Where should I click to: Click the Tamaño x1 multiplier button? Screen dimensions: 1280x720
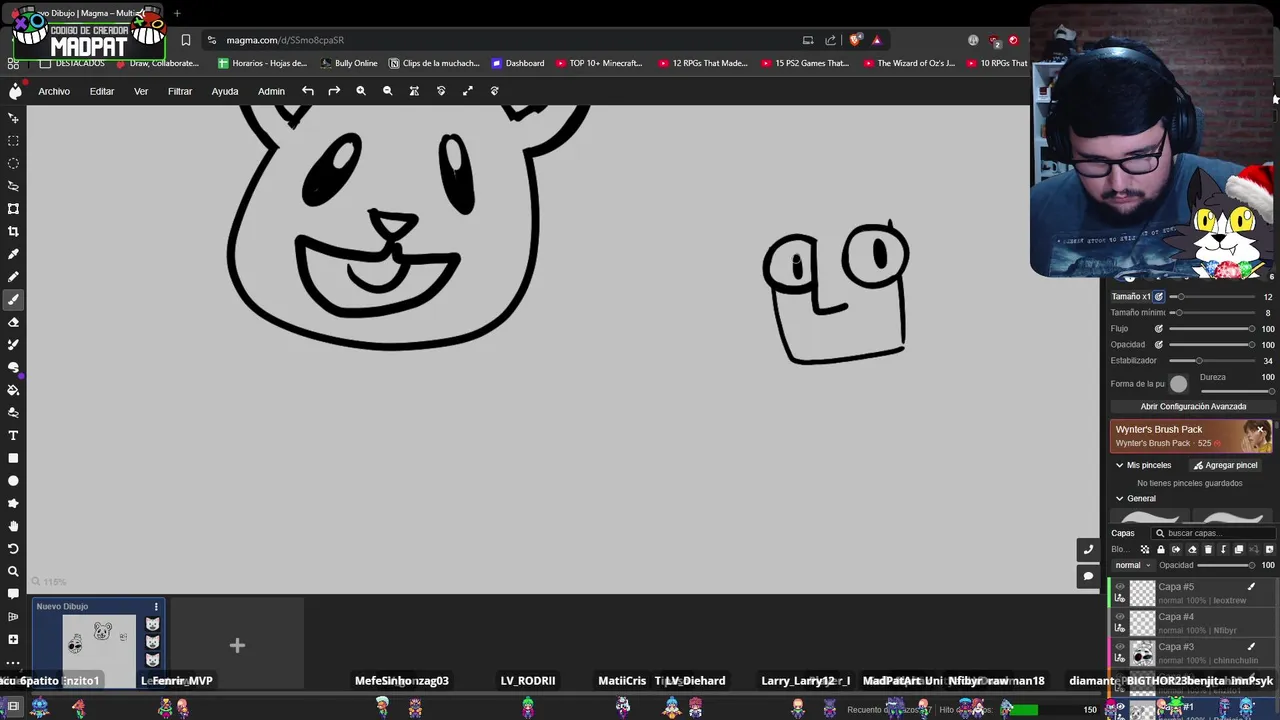coord(1131,296)
